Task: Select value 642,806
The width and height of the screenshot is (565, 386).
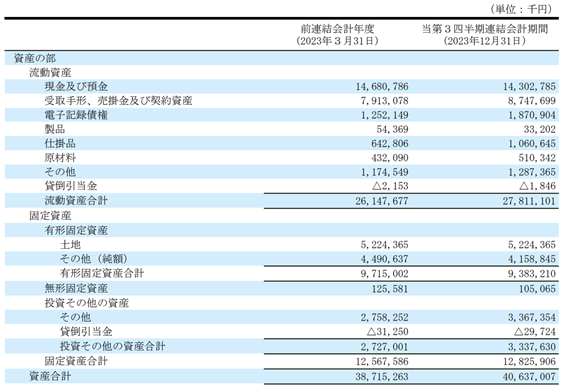Action: (x=390, y=143)
